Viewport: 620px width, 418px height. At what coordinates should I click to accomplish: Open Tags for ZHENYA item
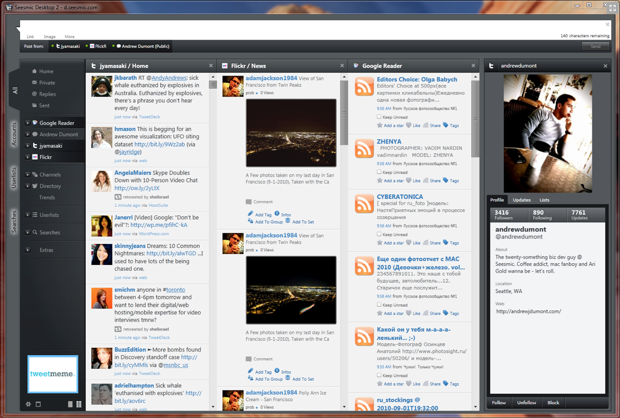coord(451,181)
